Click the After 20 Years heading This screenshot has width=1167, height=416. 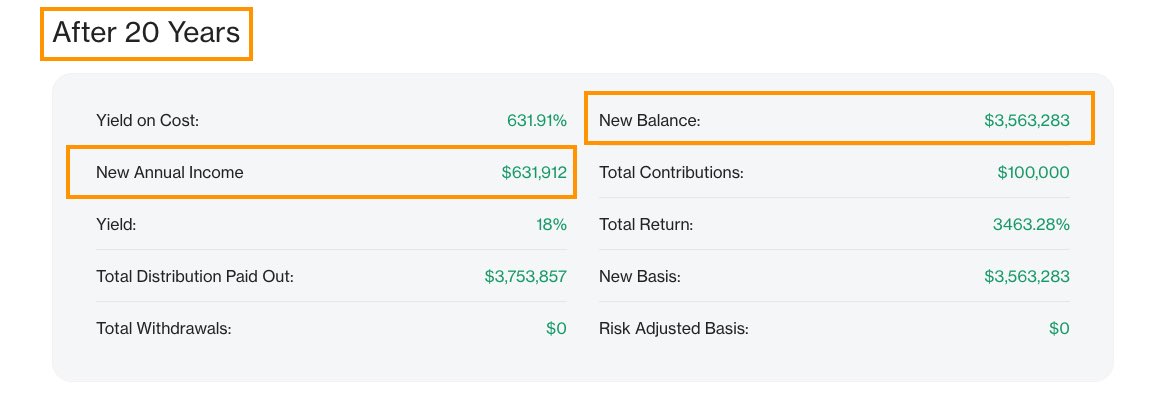146,33
